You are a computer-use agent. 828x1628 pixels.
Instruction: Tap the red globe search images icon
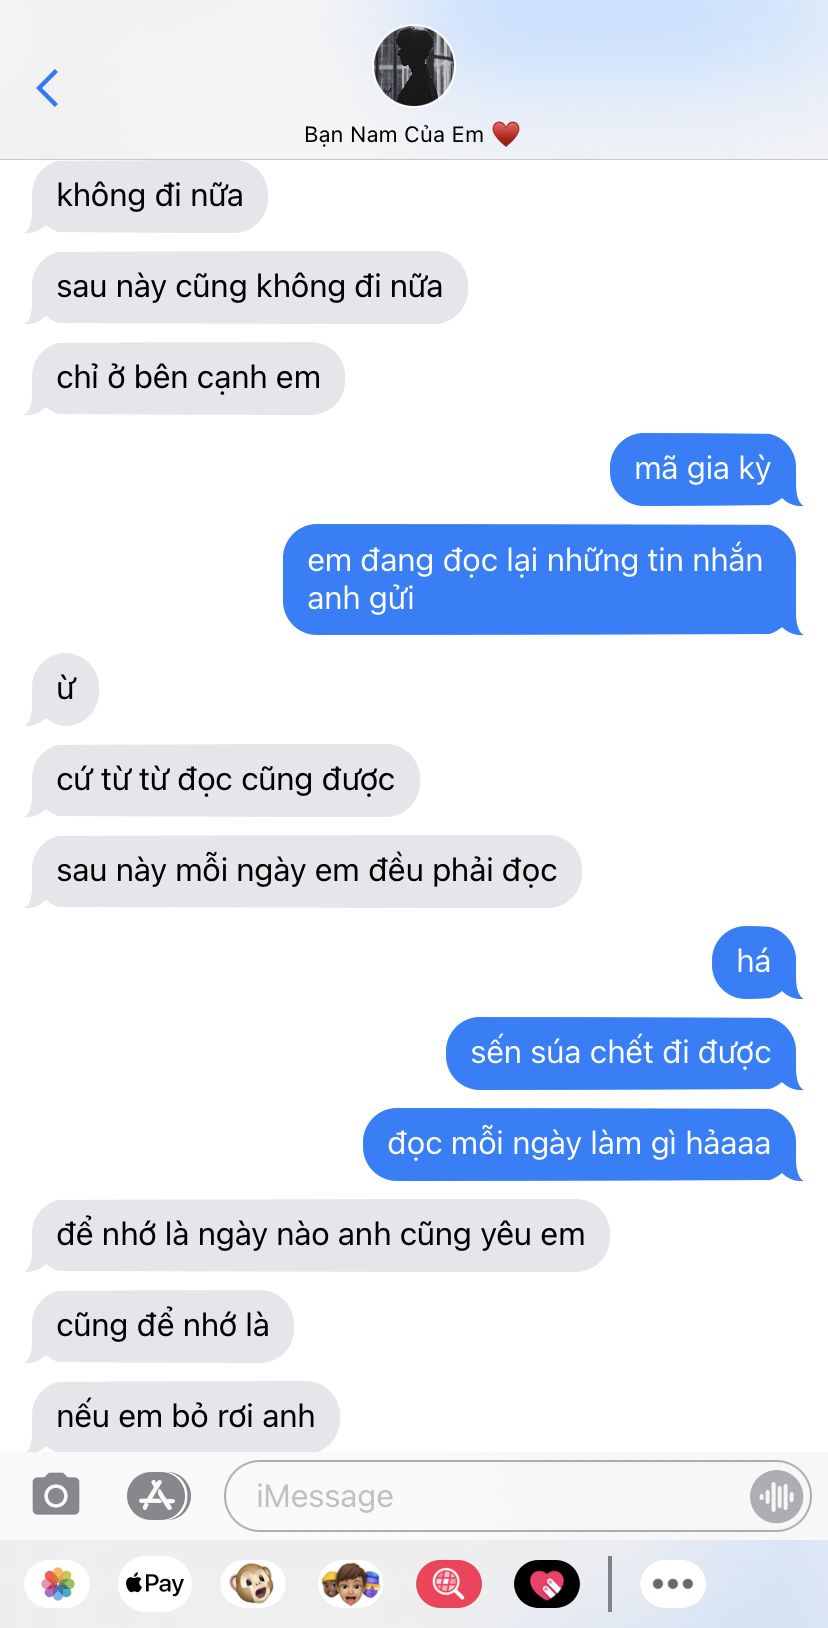[x=448, y=1584]
